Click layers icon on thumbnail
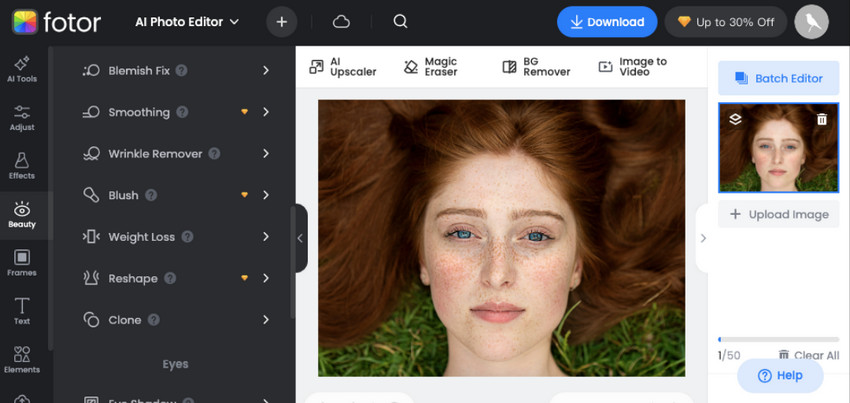Screen dimensions: 850x403 [x=735, y=119]
